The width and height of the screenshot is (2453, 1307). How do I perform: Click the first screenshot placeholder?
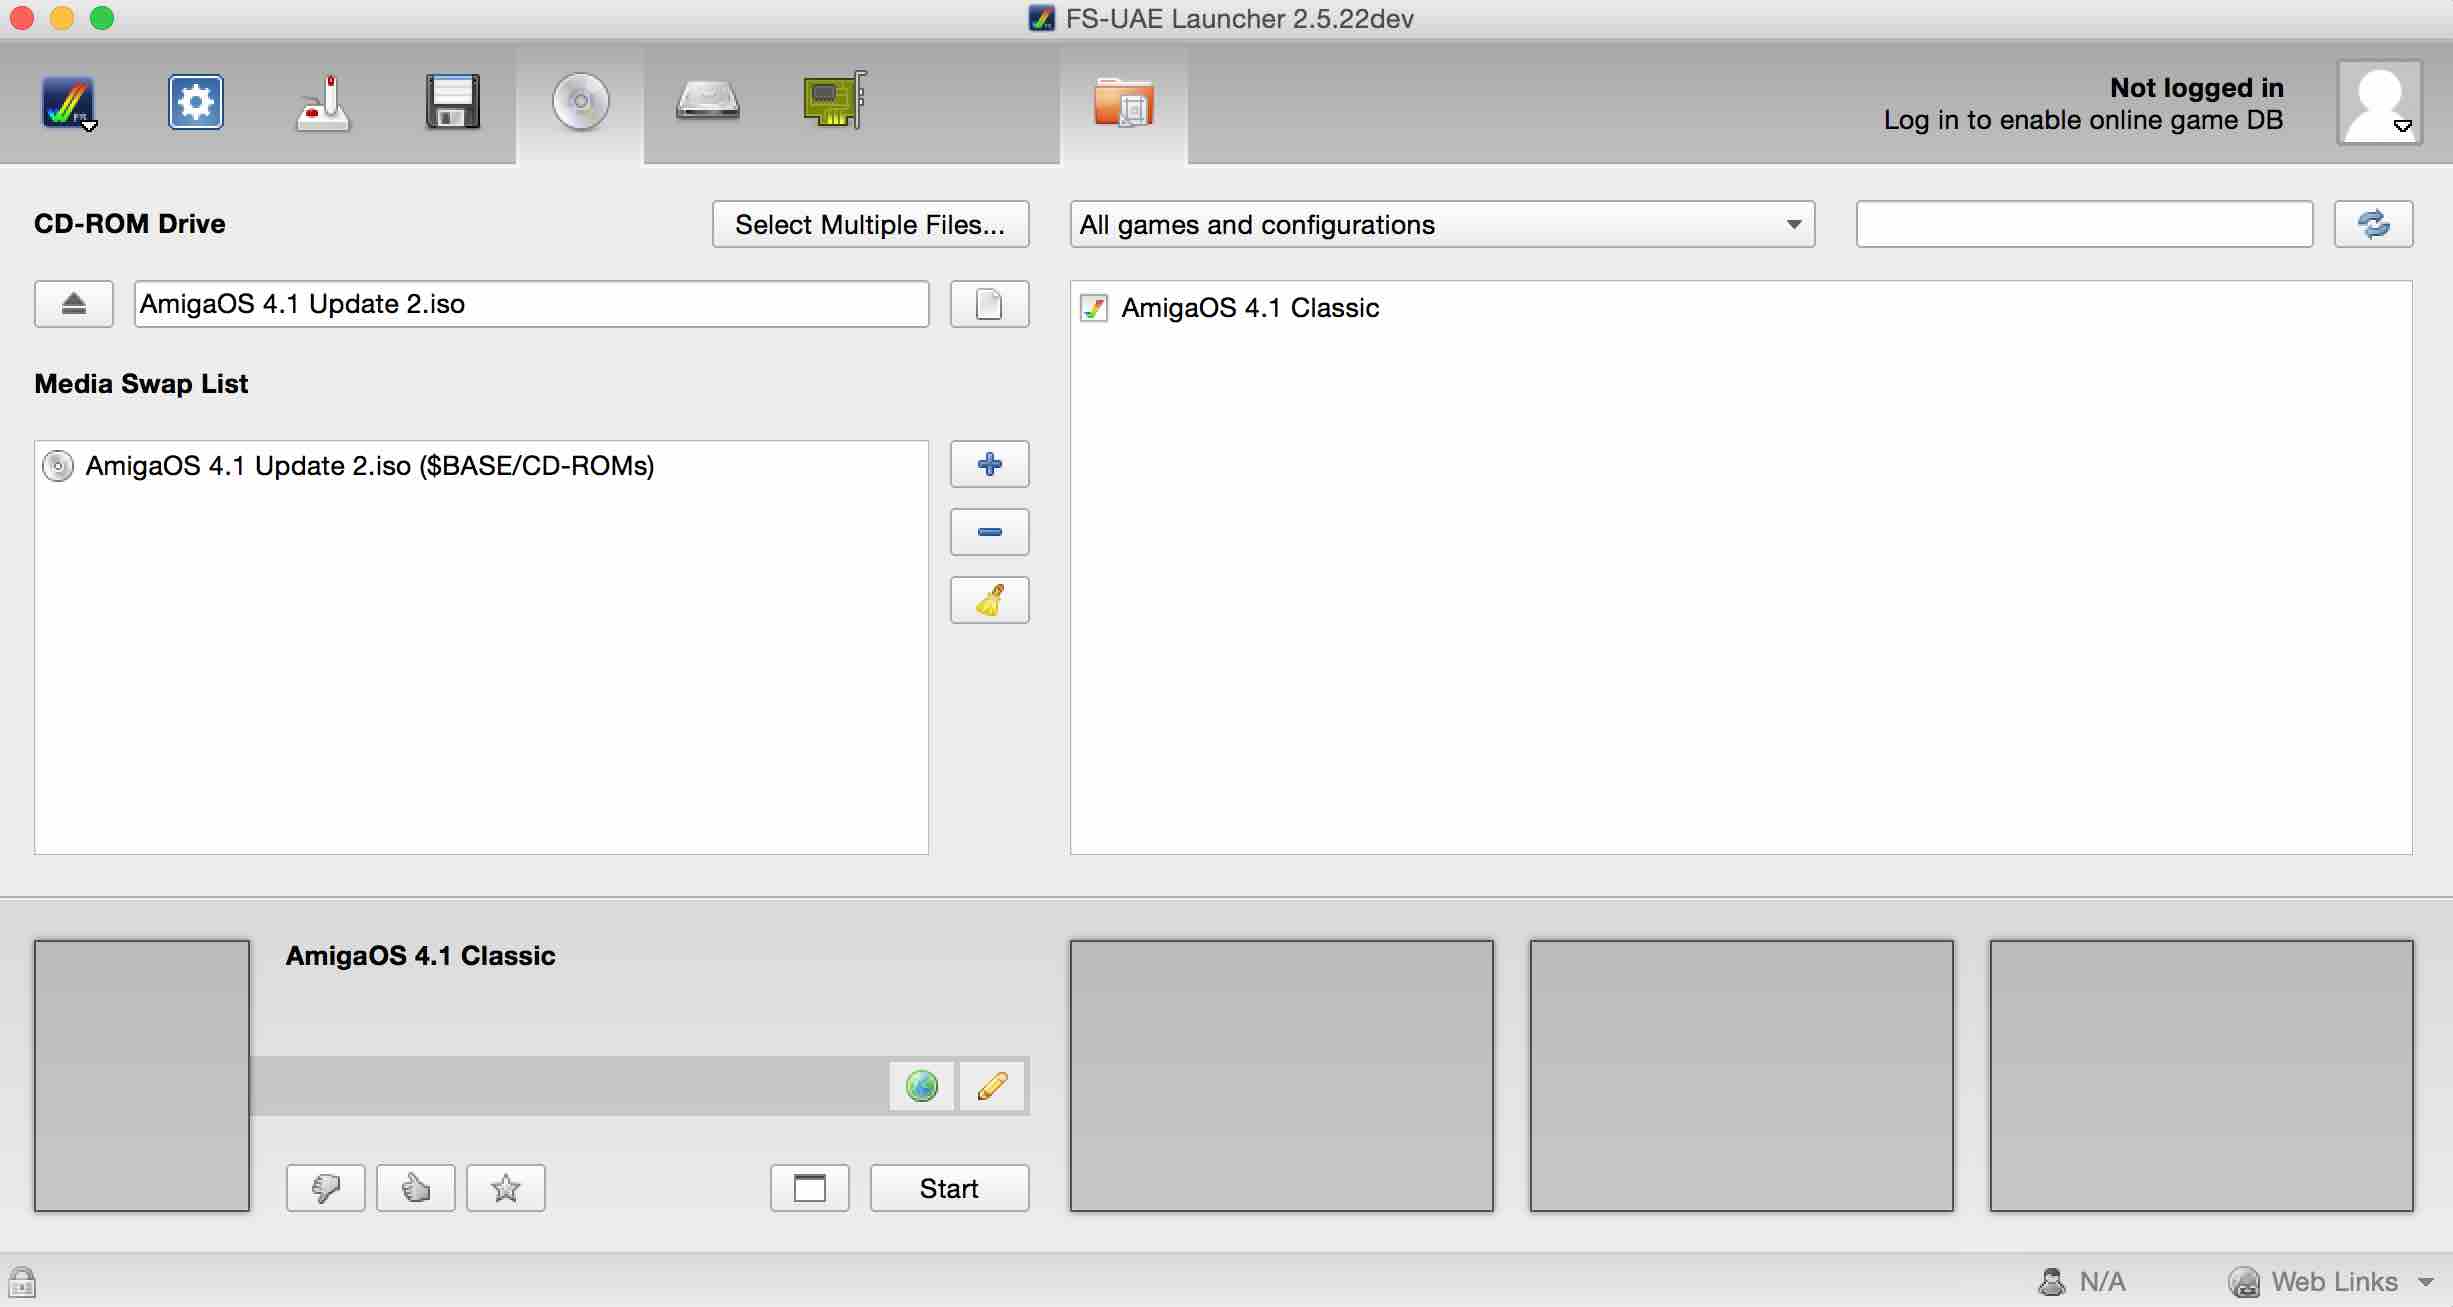[x=1281, y=1076]
